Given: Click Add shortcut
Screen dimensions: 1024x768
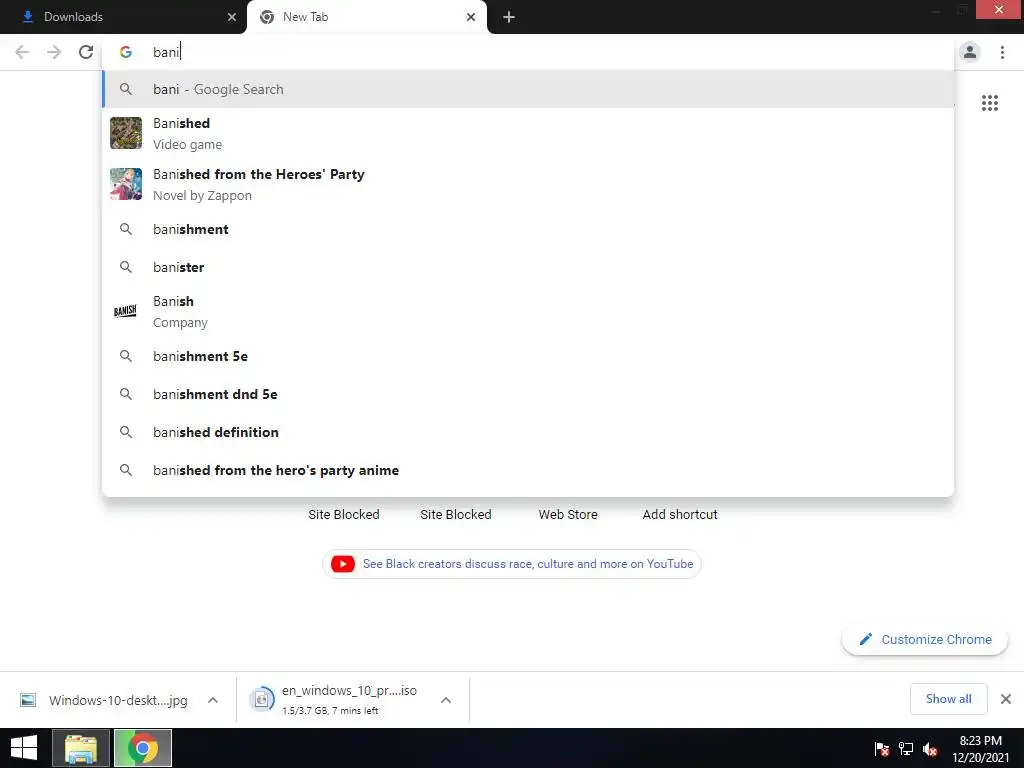Looking at the screenshot, I should coord(680,515).
